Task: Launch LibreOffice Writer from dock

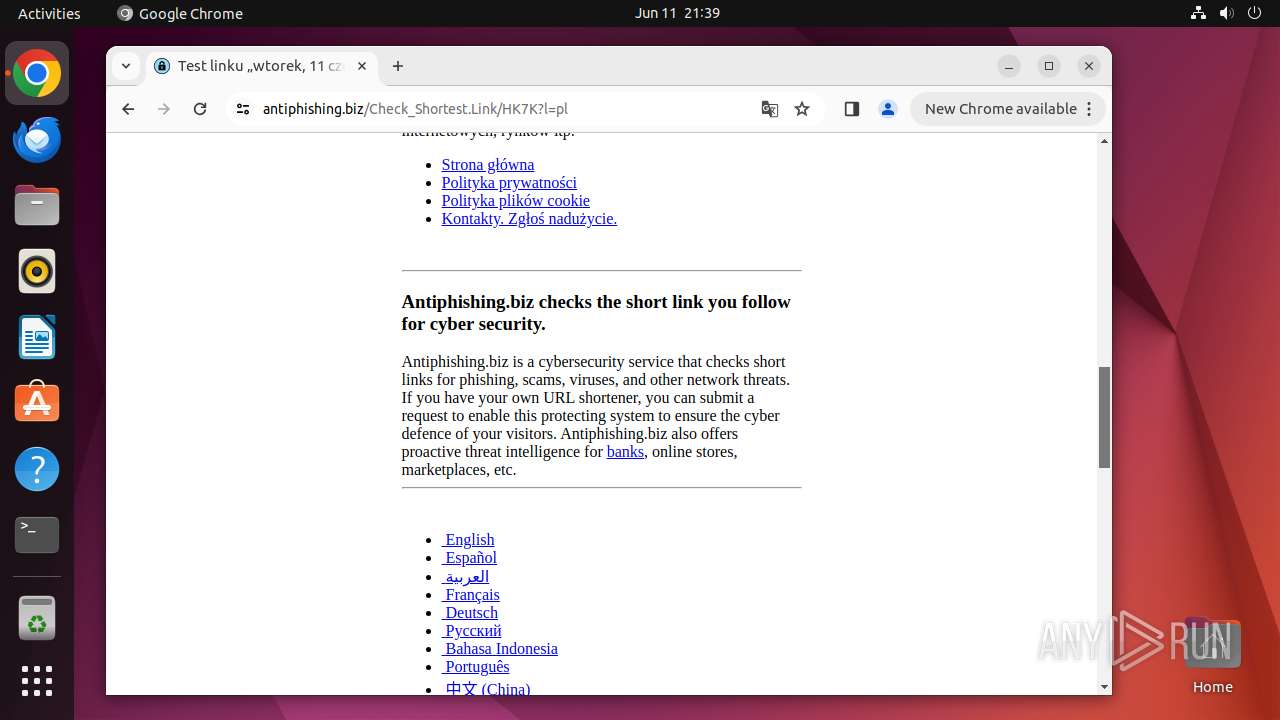Action: [x=37, y=337]
